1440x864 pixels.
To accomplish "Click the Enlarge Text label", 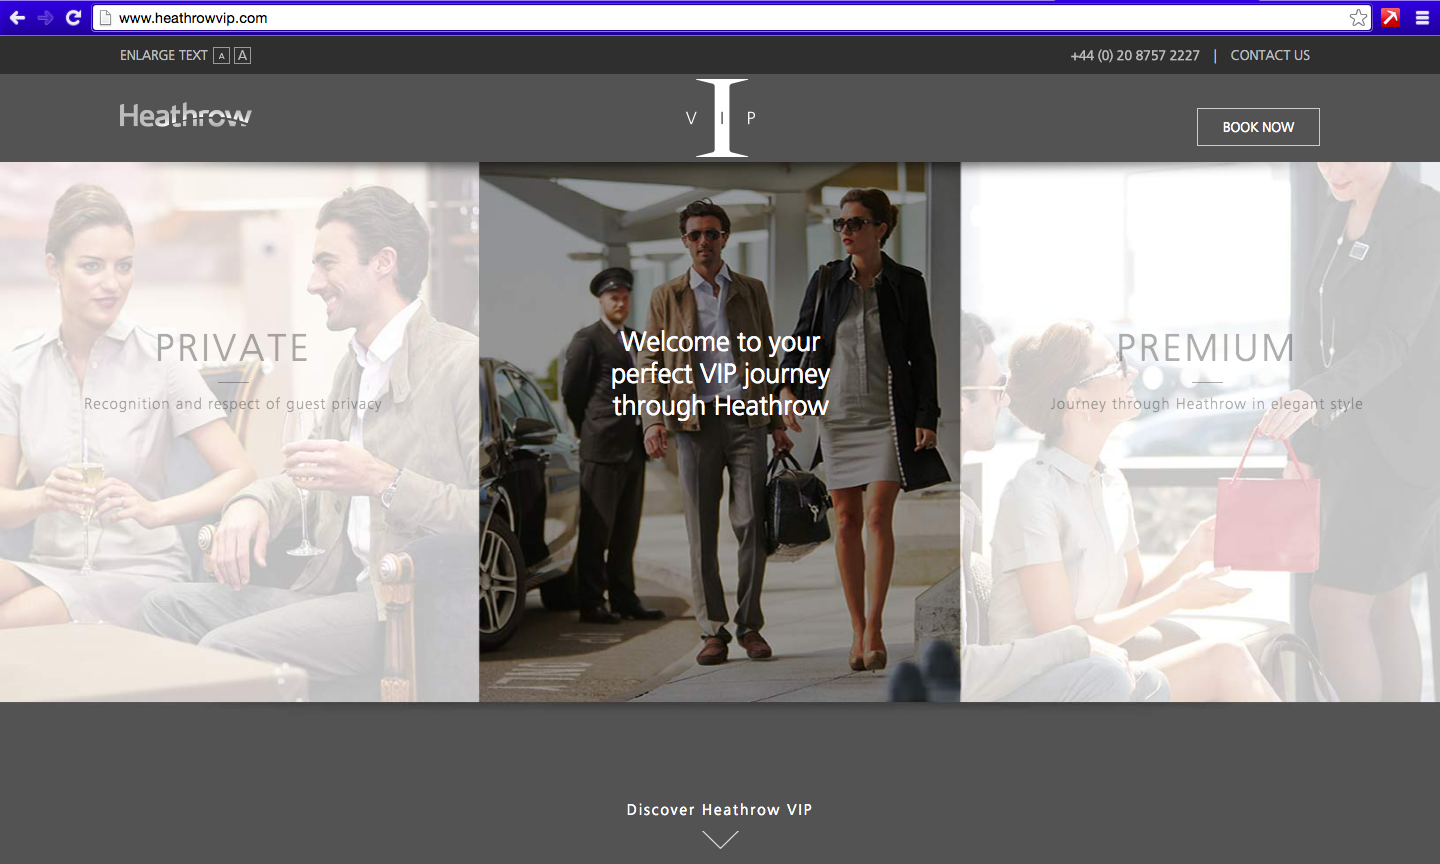I will point(164,56).
